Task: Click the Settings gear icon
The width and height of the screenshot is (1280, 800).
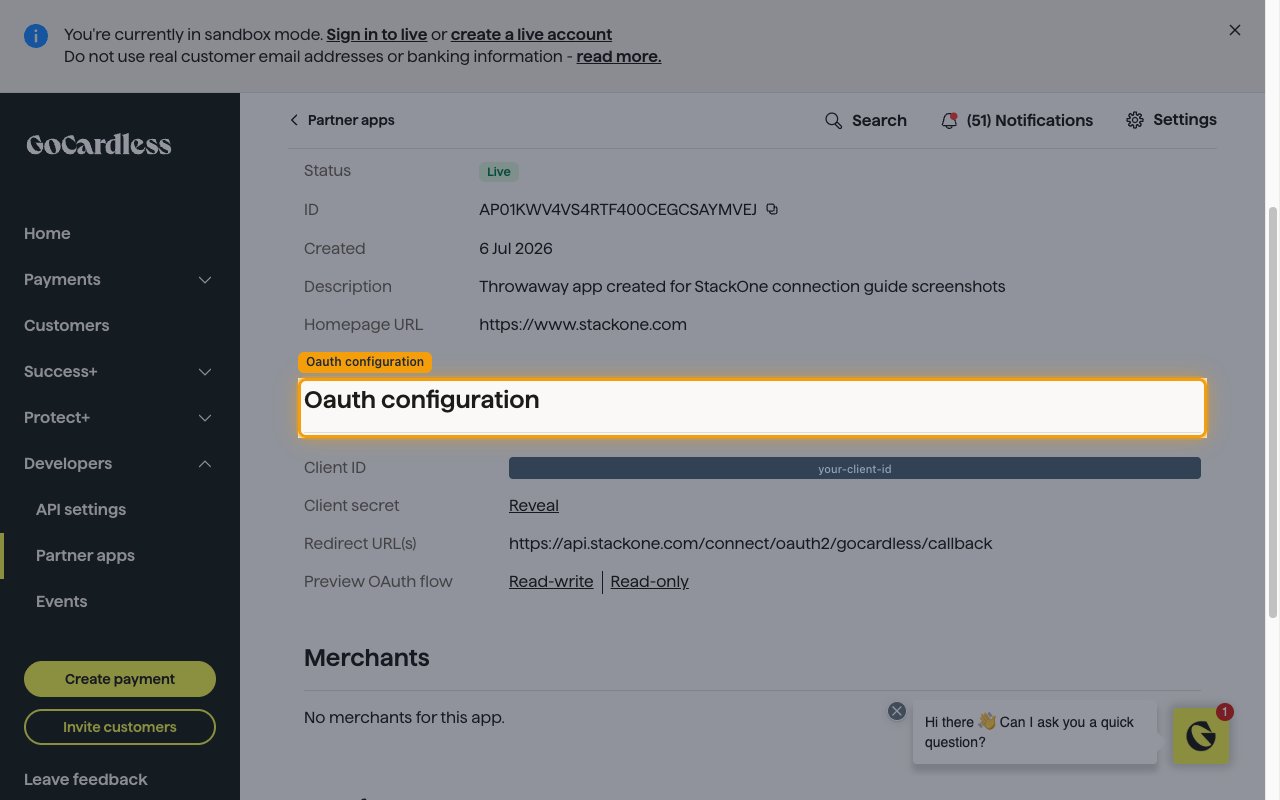Action: pyautogui.click(x=1134, y=120)
